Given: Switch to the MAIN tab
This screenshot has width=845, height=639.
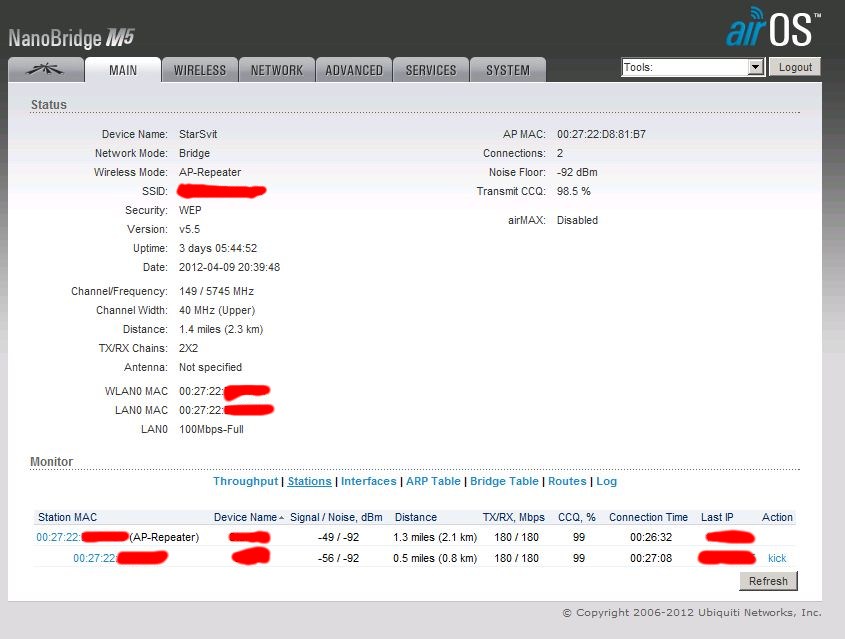Looking at the screenshot, I should (123, 70).
